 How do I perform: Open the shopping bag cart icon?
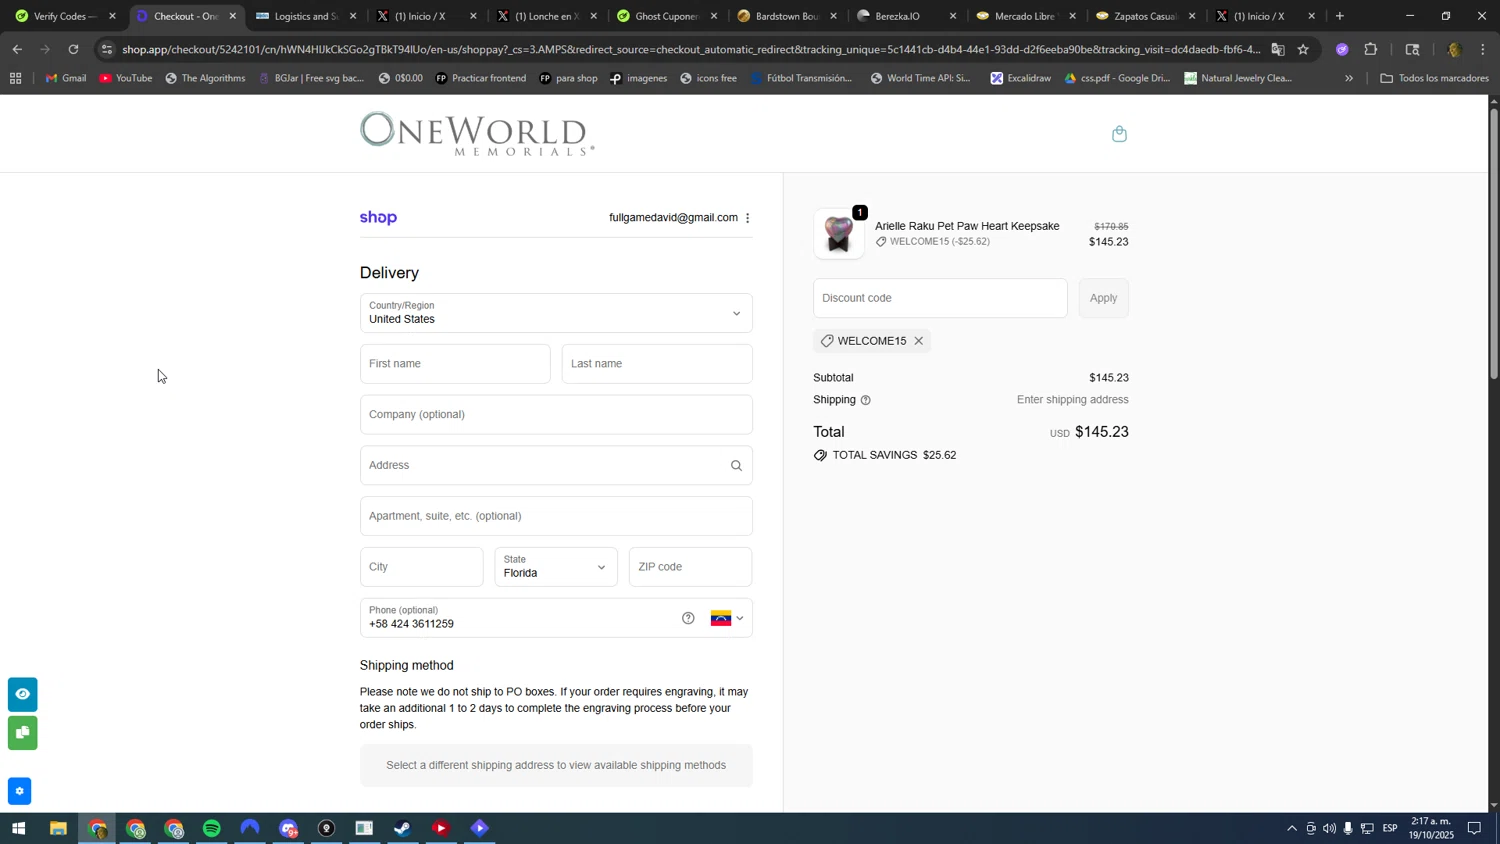tap(1119, 134)
